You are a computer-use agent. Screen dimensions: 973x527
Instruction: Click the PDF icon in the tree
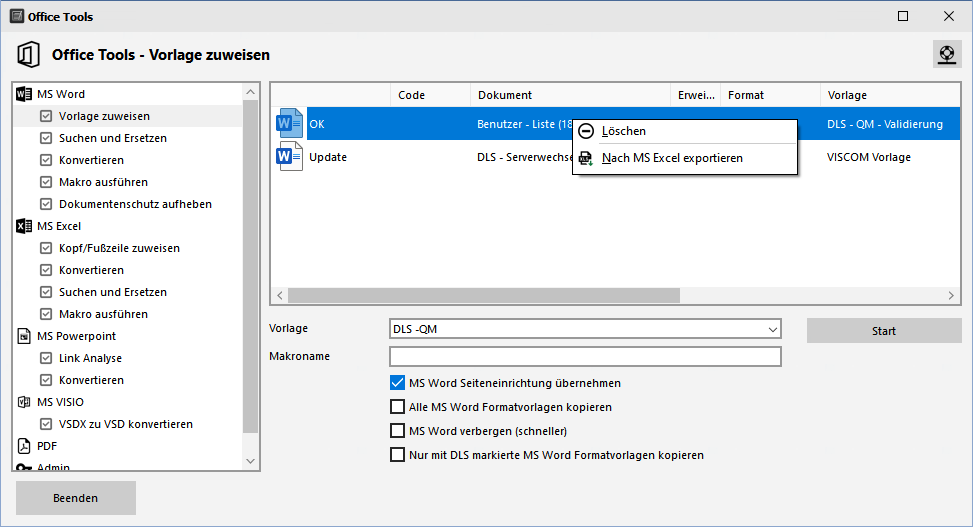pyautogui.click(x=24, y=446)
